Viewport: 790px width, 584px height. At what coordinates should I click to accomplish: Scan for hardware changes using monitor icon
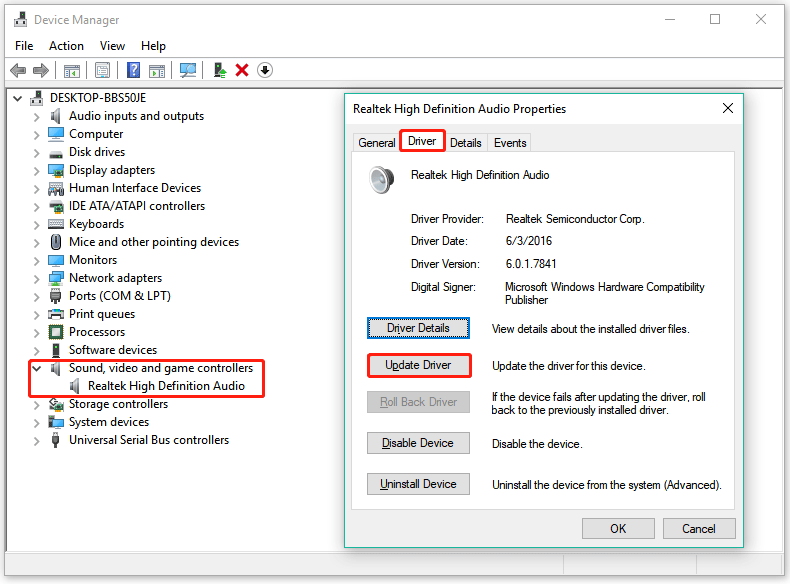tap(188, 70)
